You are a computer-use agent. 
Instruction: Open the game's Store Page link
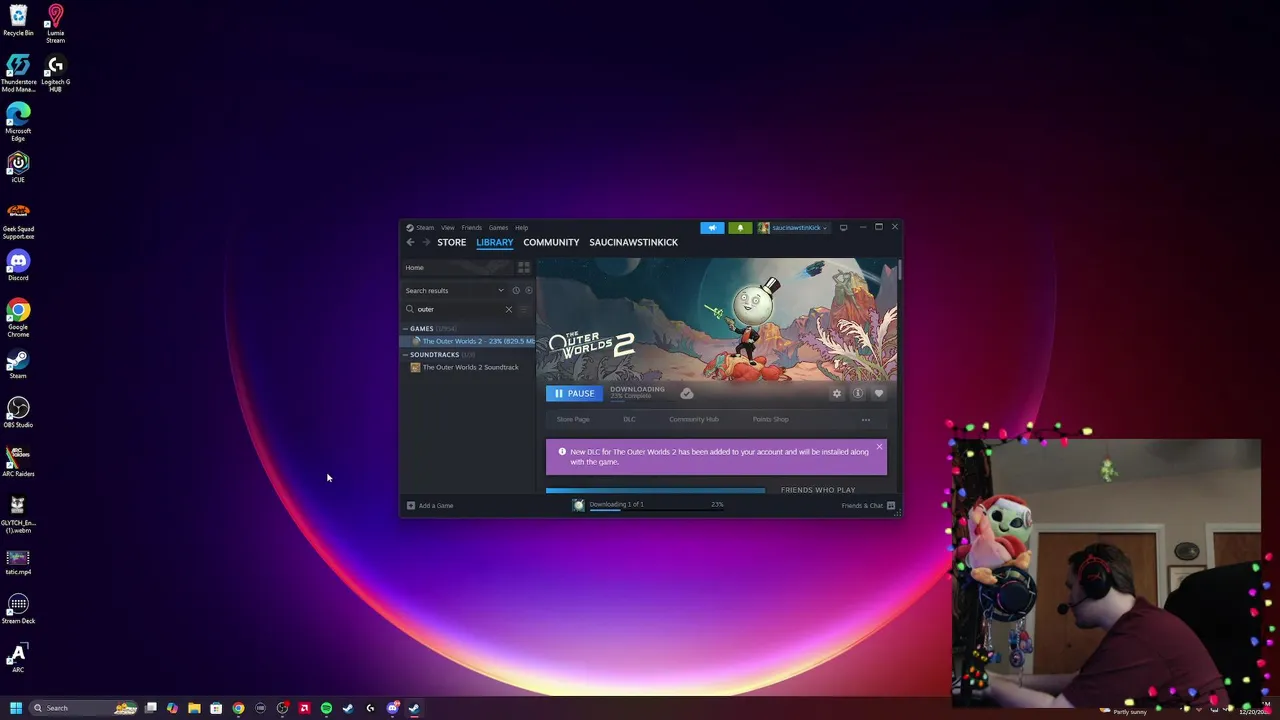coord(573,419)
